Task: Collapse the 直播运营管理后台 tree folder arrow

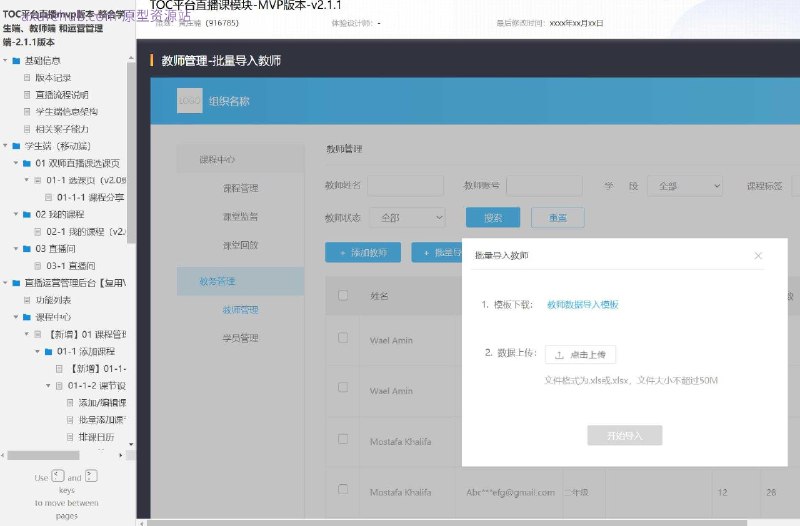Action: [5, 283]
